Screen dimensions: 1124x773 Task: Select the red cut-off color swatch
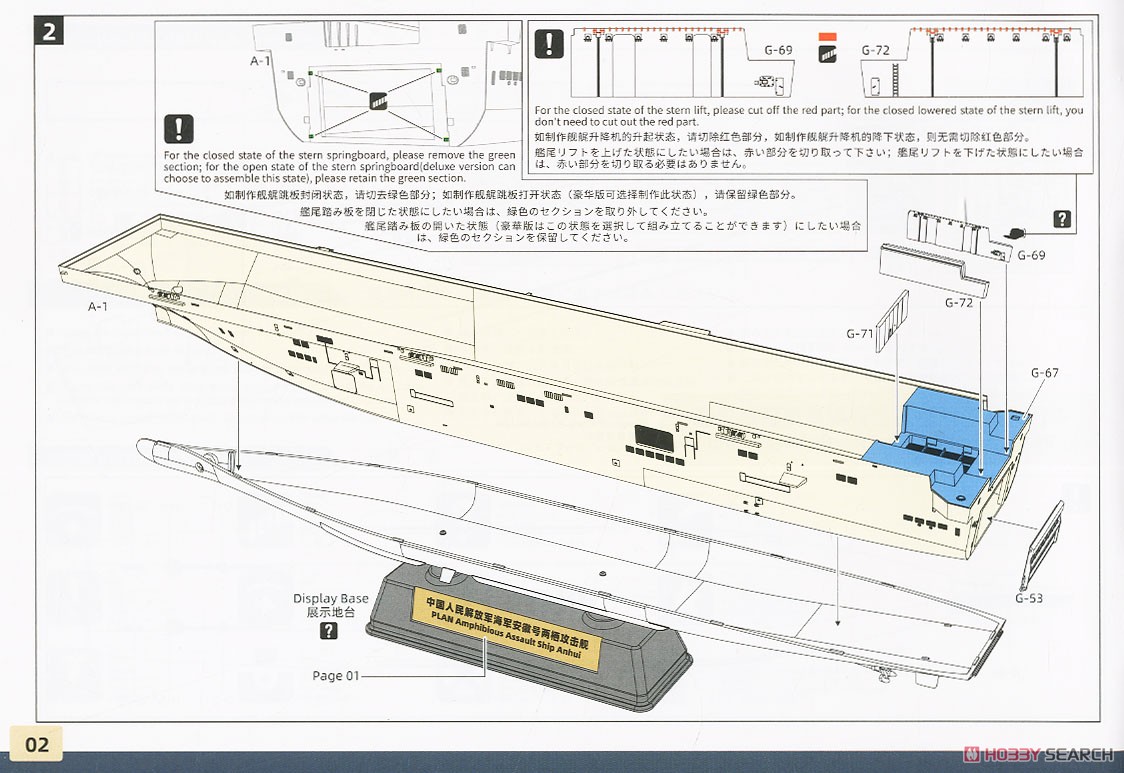point(827,36)
